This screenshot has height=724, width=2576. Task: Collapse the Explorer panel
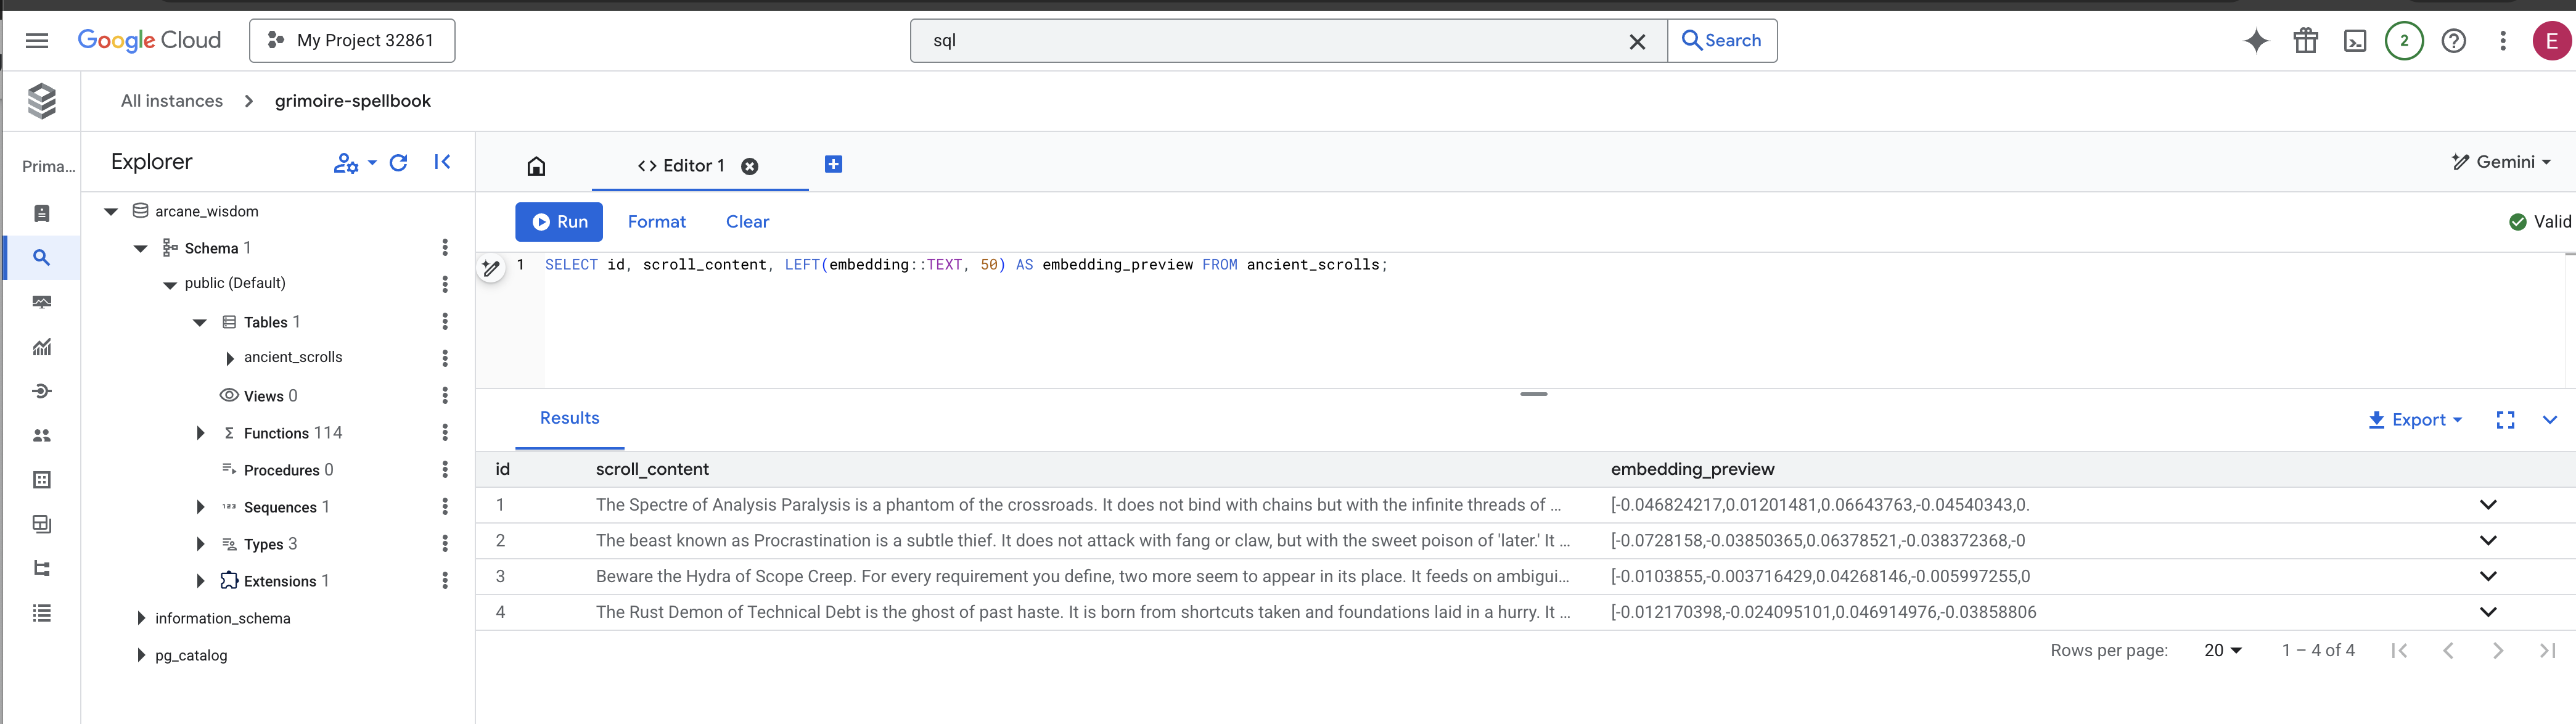442,162
